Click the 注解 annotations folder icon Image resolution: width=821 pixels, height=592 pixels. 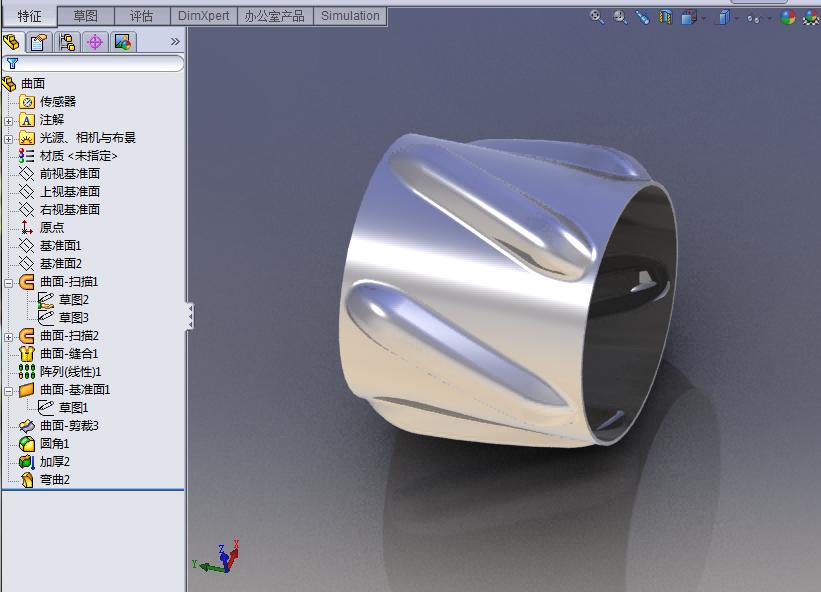click(x=26, y=120)
